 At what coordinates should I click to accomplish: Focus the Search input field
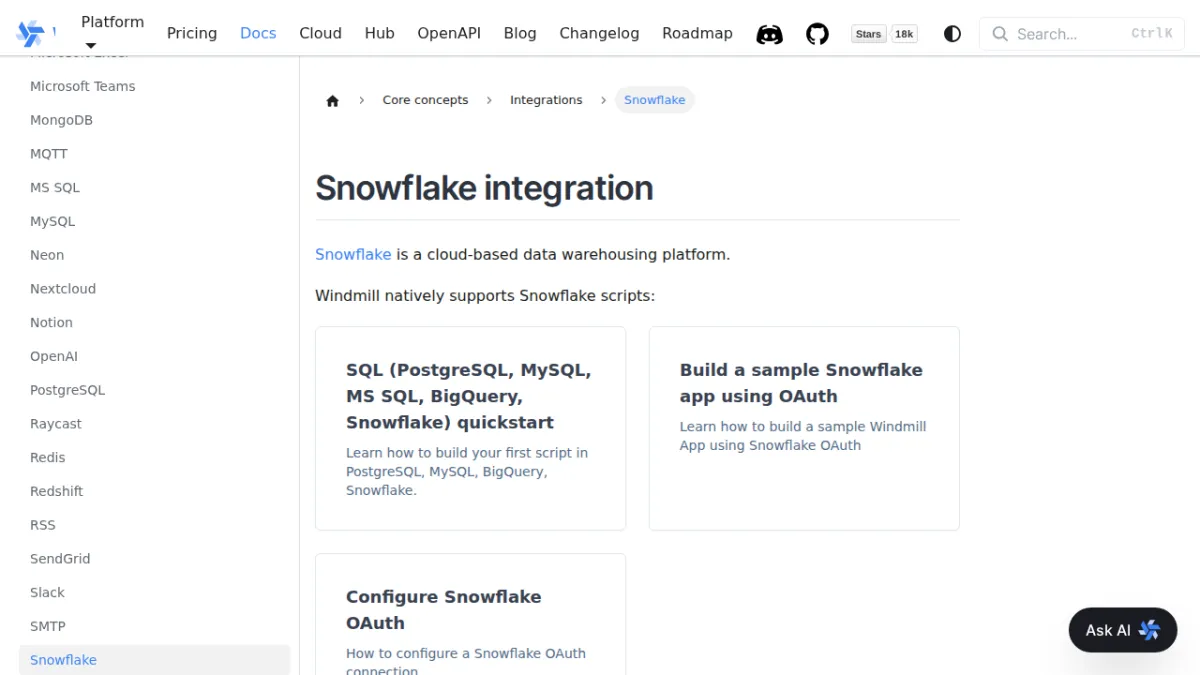[x=1082, y=34]
